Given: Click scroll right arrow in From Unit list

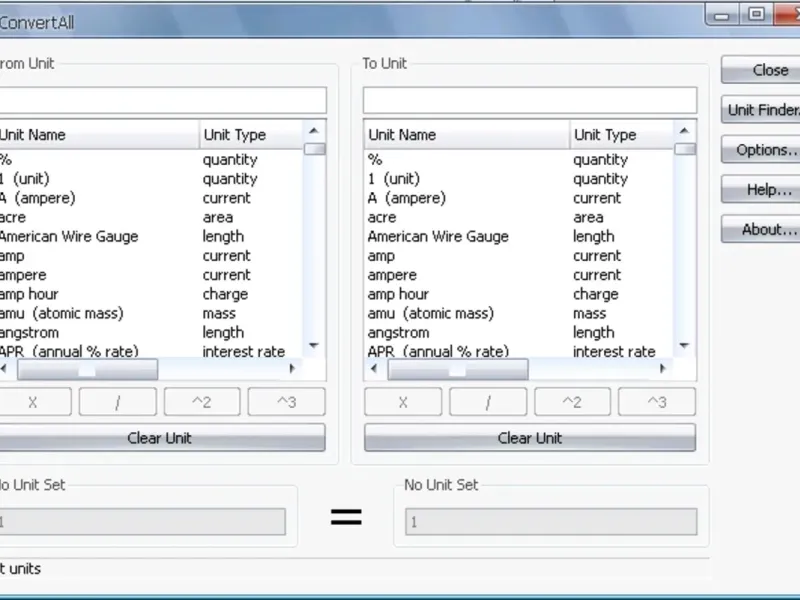Looking at the screenshot, I should [292, 368].
